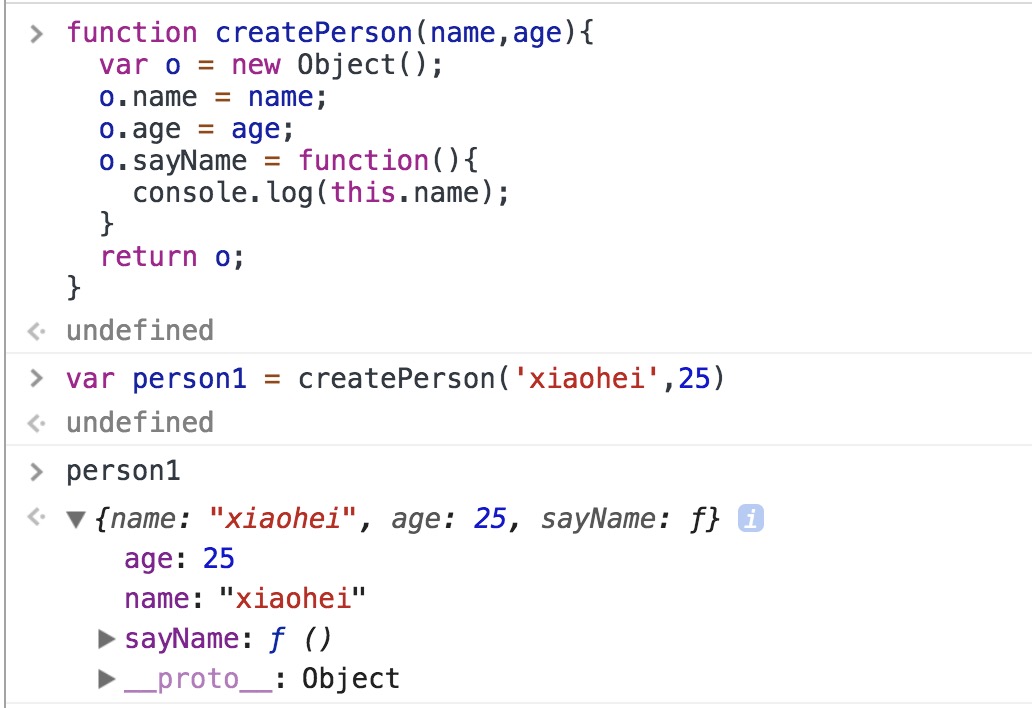Click the input prompt chevron before function createPerson
This screenshot has height=708, width=1032.
pyautogui.click(x=37, y=33)
